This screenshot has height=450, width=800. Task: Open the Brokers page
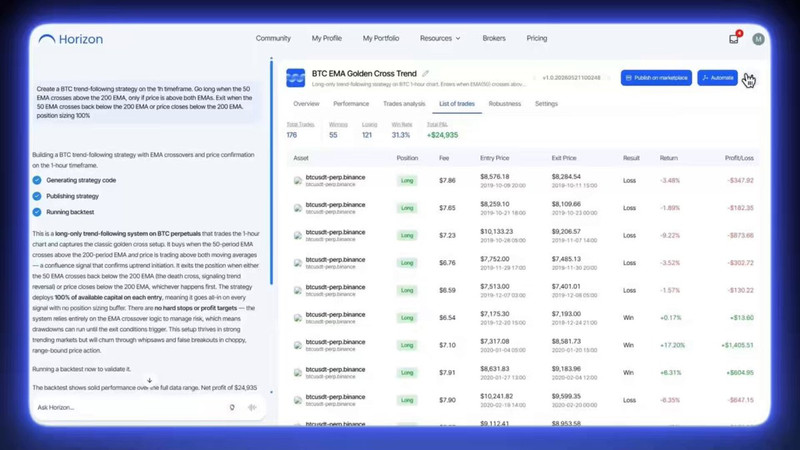(494, 38)
